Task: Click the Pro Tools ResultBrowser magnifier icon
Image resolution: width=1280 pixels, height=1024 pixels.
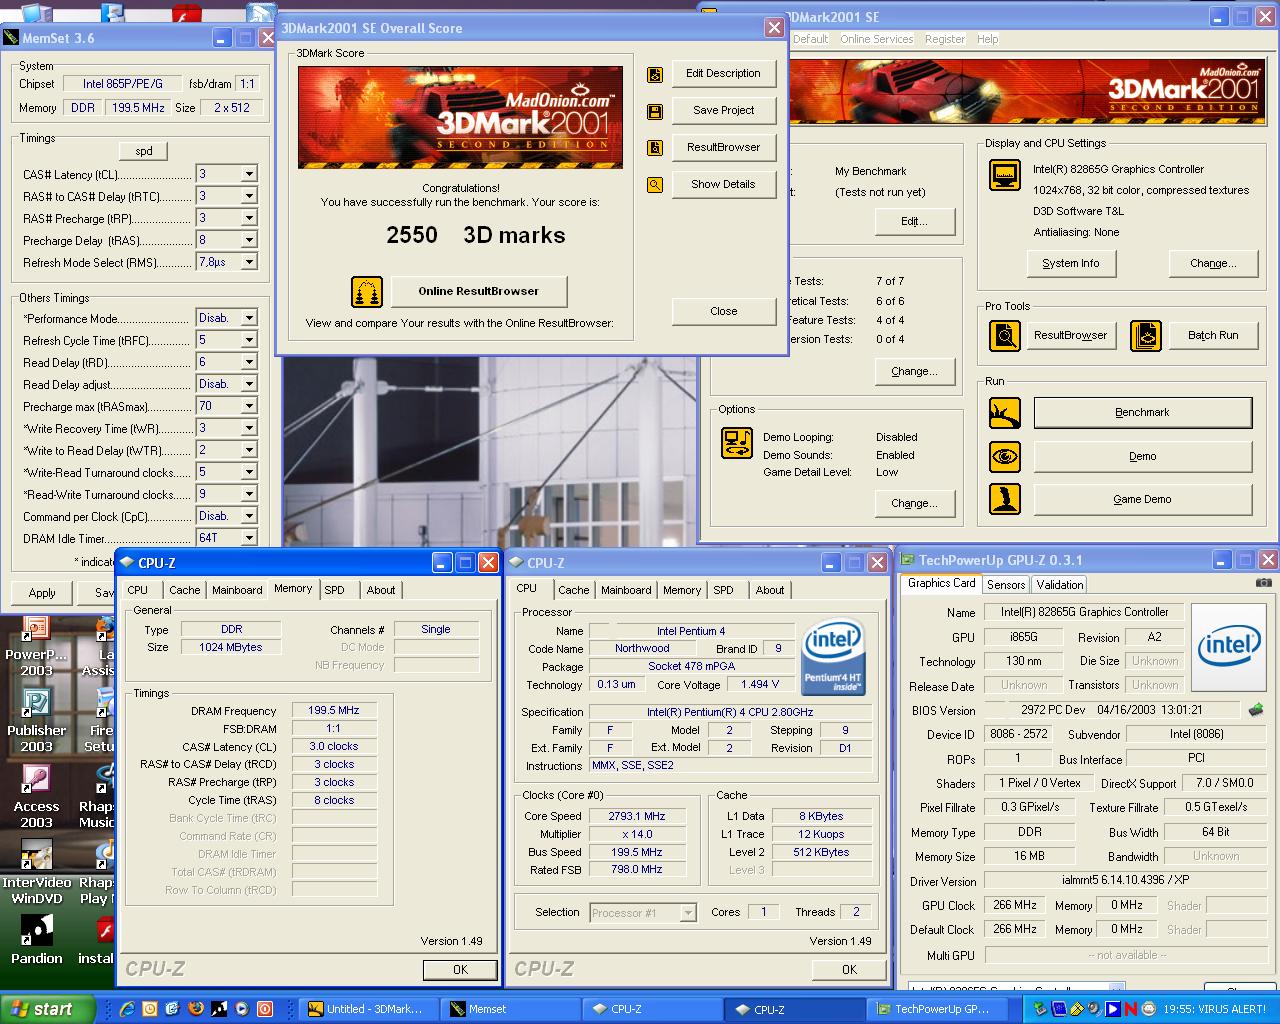Action: [1004, 336]
